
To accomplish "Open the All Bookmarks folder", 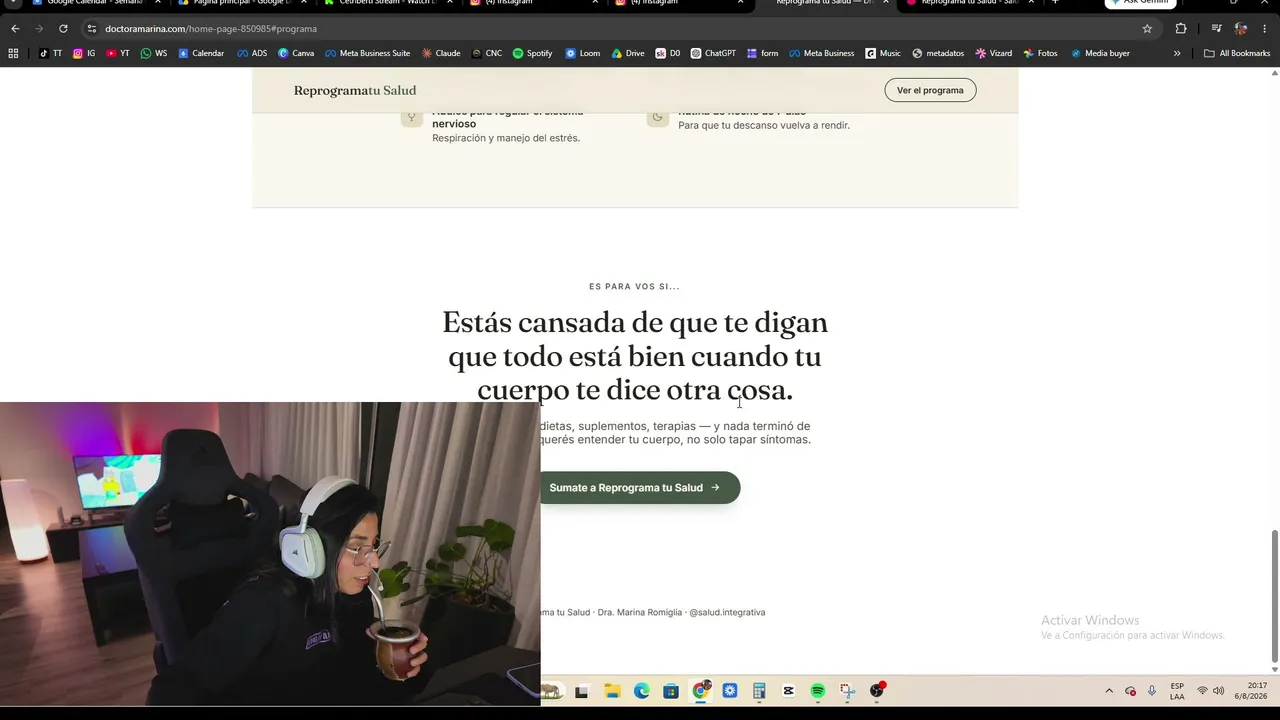I will point(1237,53).
